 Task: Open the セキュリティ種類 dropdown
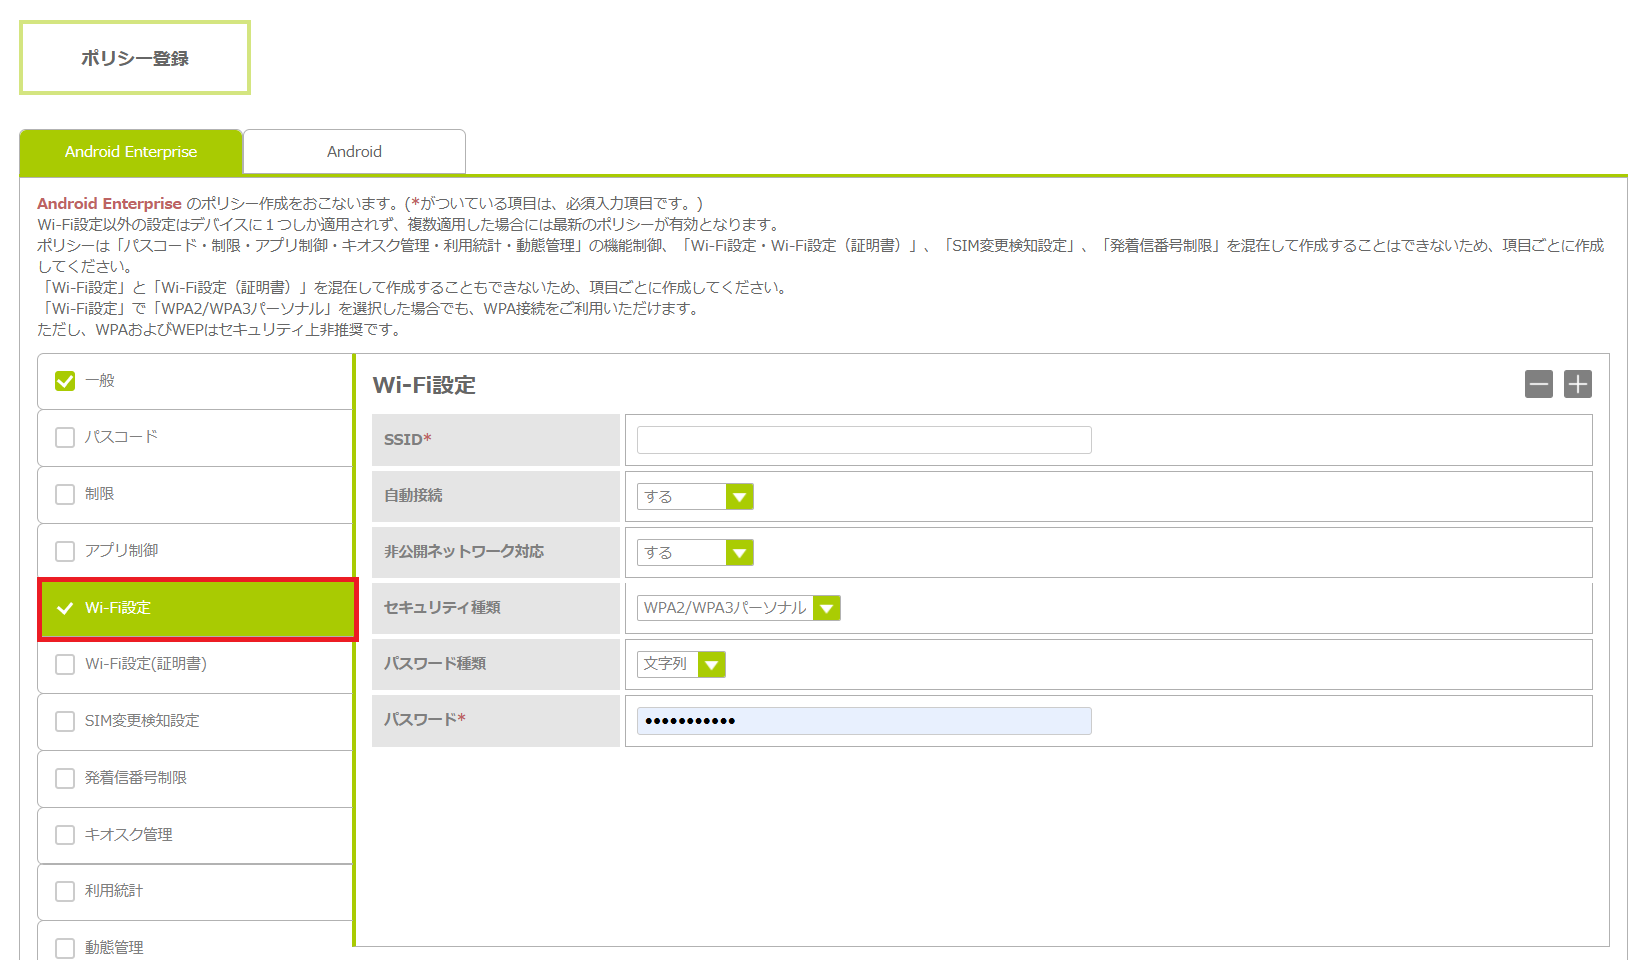(738, 608)
